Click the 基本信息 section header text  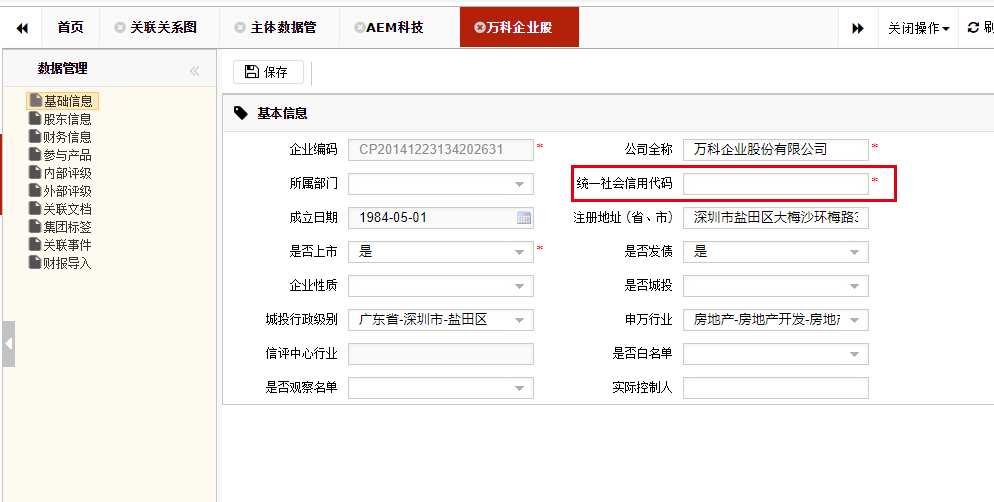tap(282, 113)
